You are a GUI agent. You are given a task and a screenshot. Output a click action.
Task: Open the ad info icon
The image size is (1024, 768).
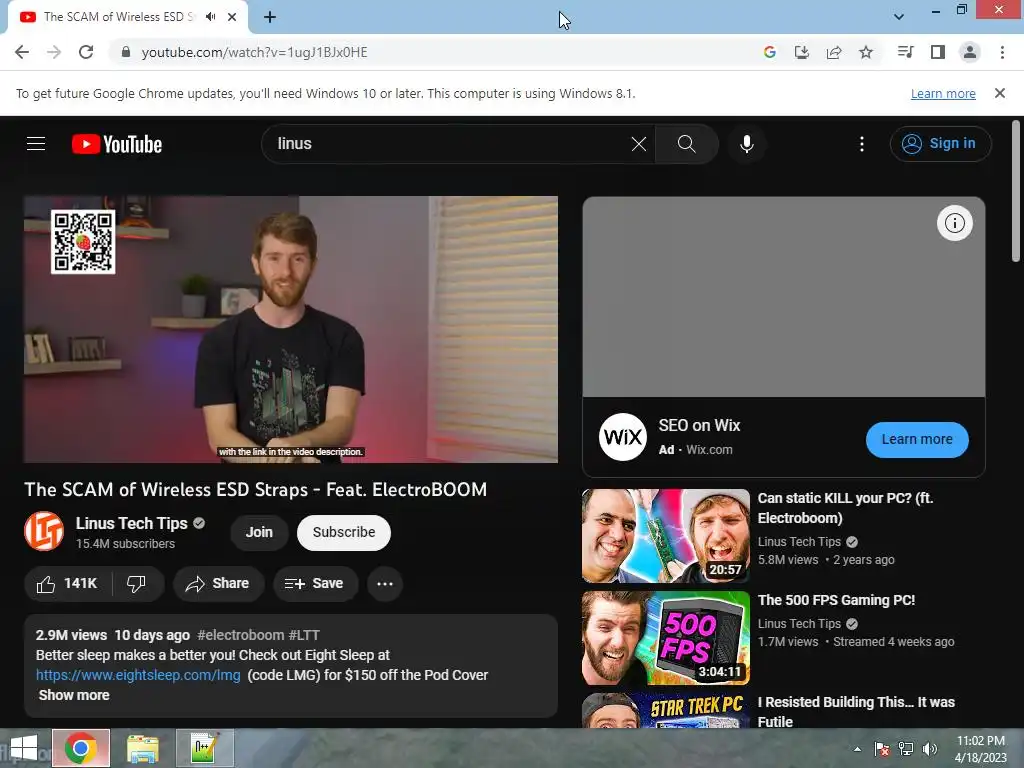[955, 223]
